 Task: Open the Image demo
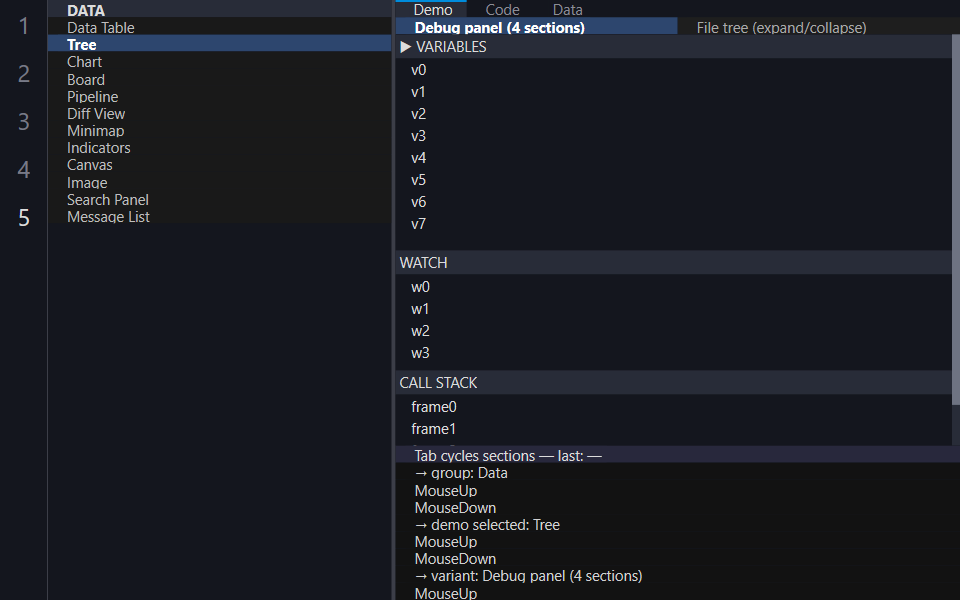219,182
